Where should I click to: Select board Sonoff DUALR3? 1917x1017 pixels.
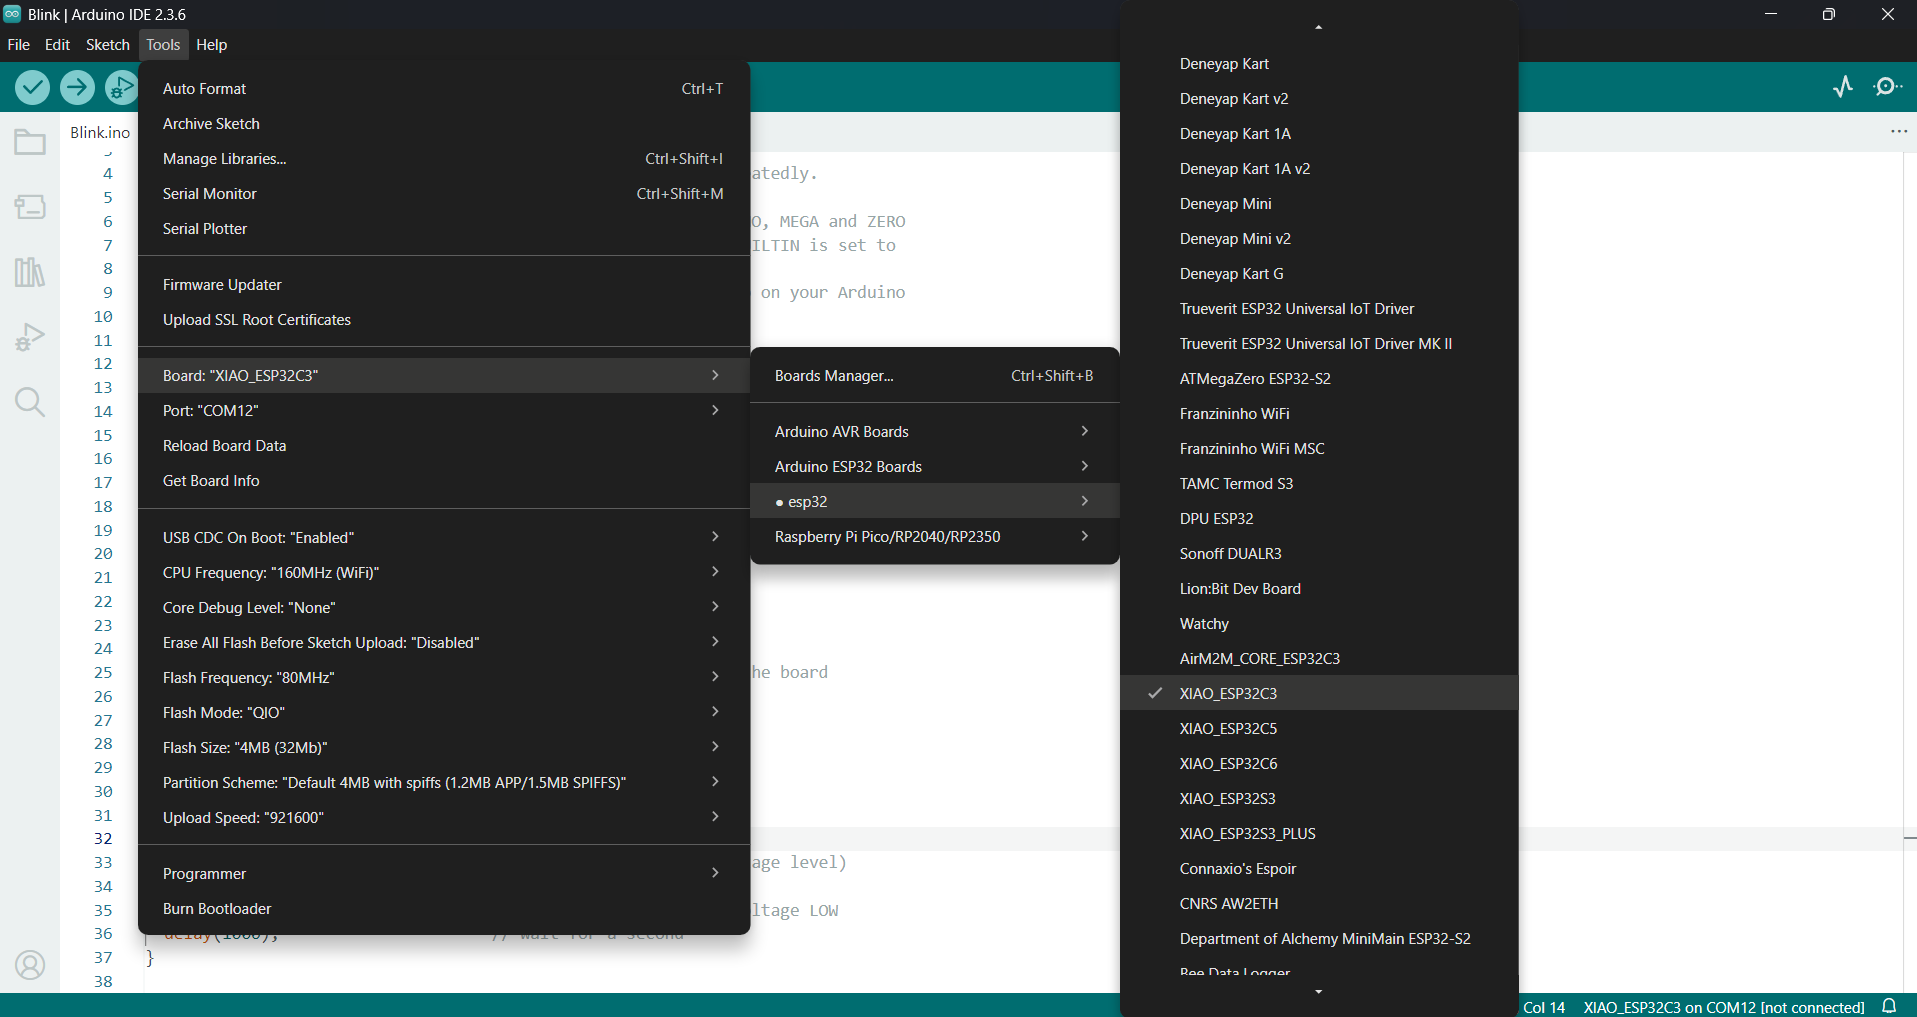coord(1318,553)
